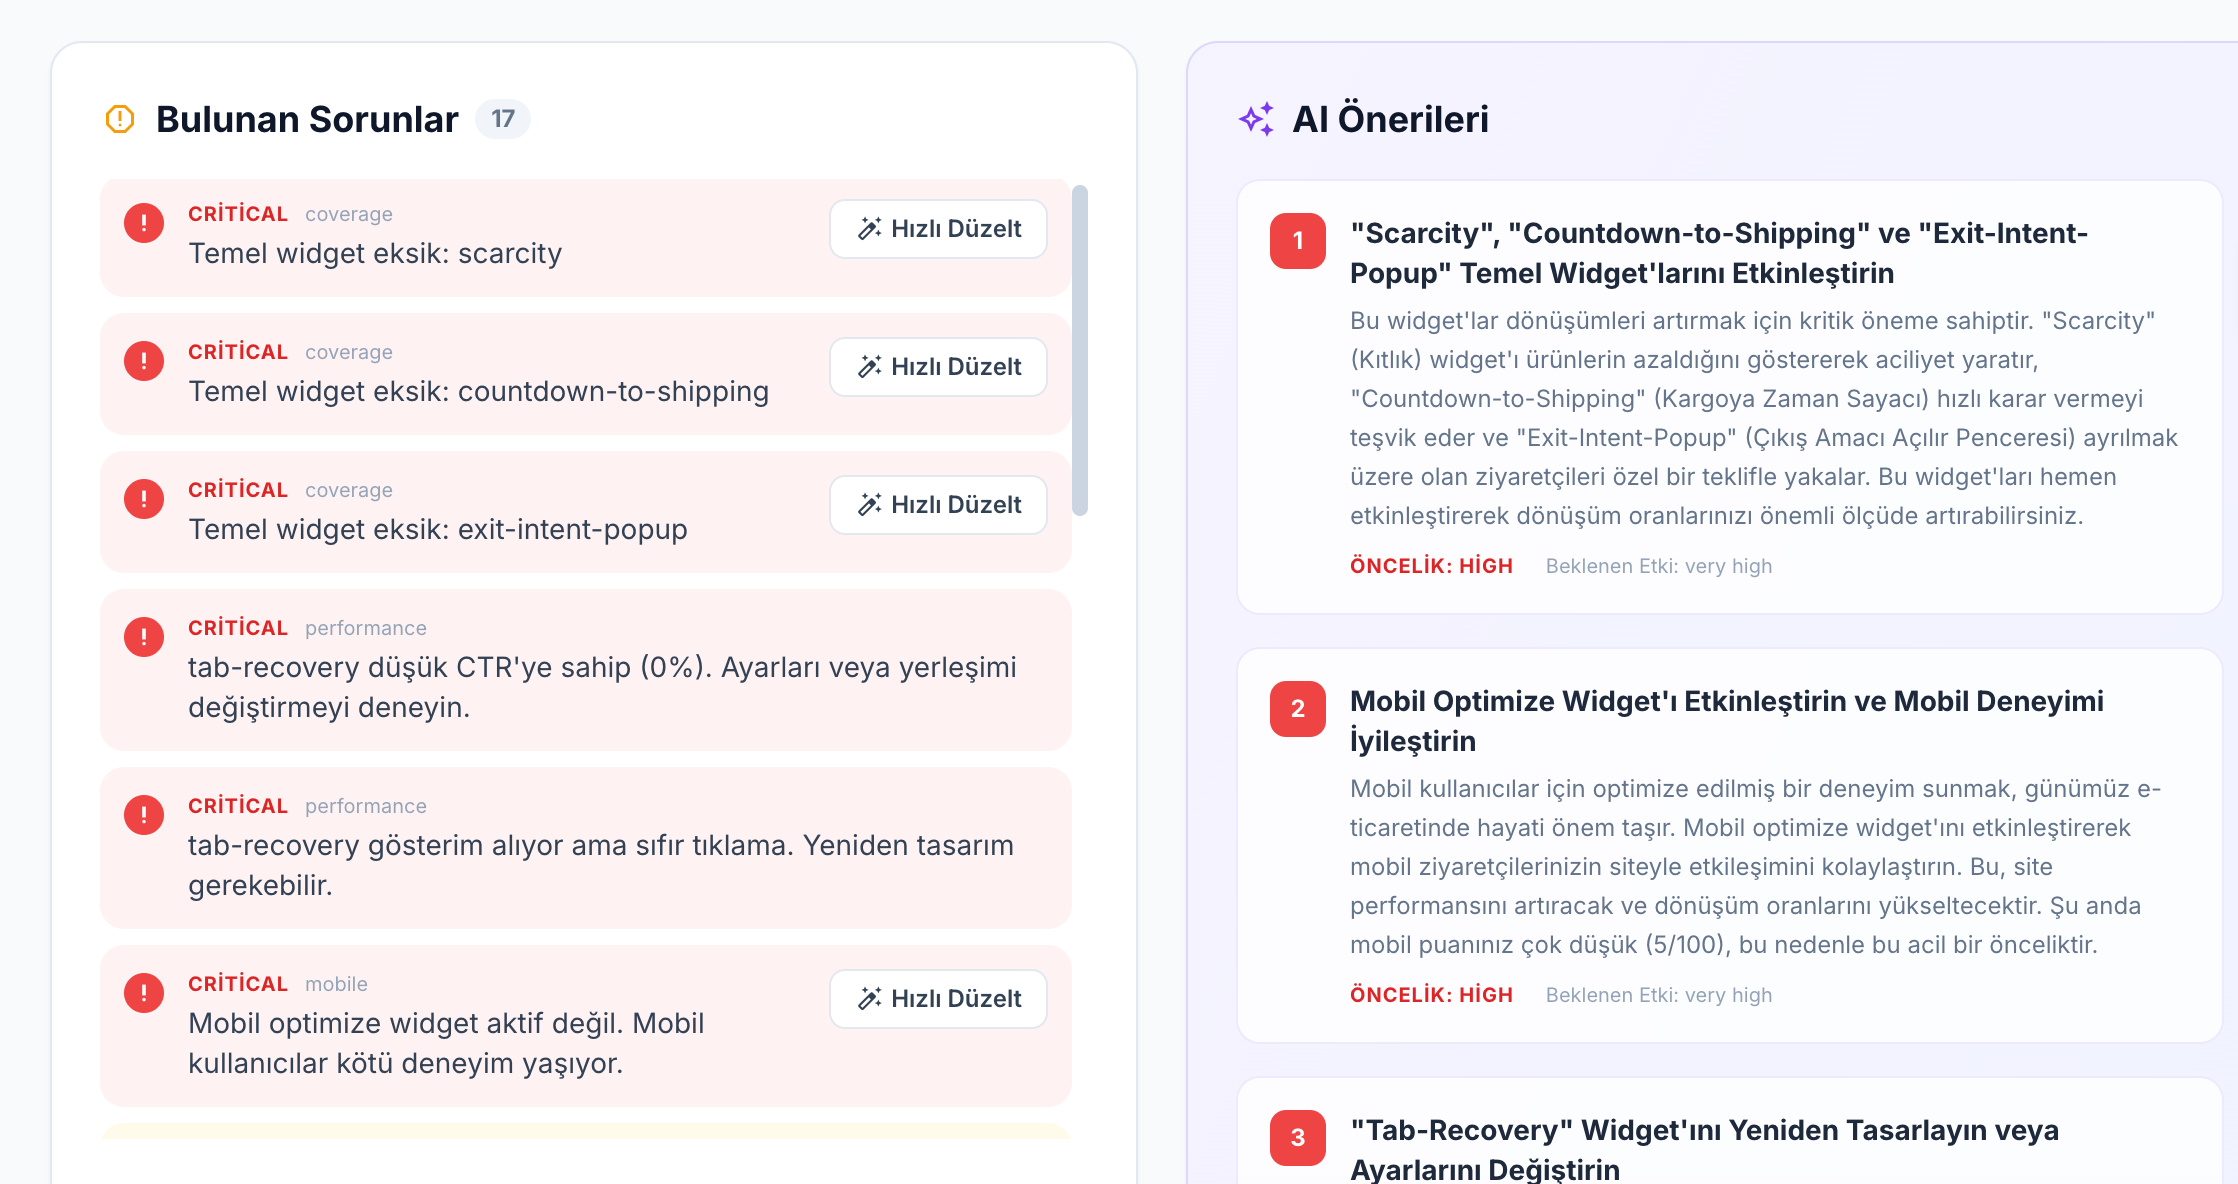Click the orange warning icon beside Bulunan Sorunlar
This screenshot has height=1184, width=2238.
click(x=120, y=119)
